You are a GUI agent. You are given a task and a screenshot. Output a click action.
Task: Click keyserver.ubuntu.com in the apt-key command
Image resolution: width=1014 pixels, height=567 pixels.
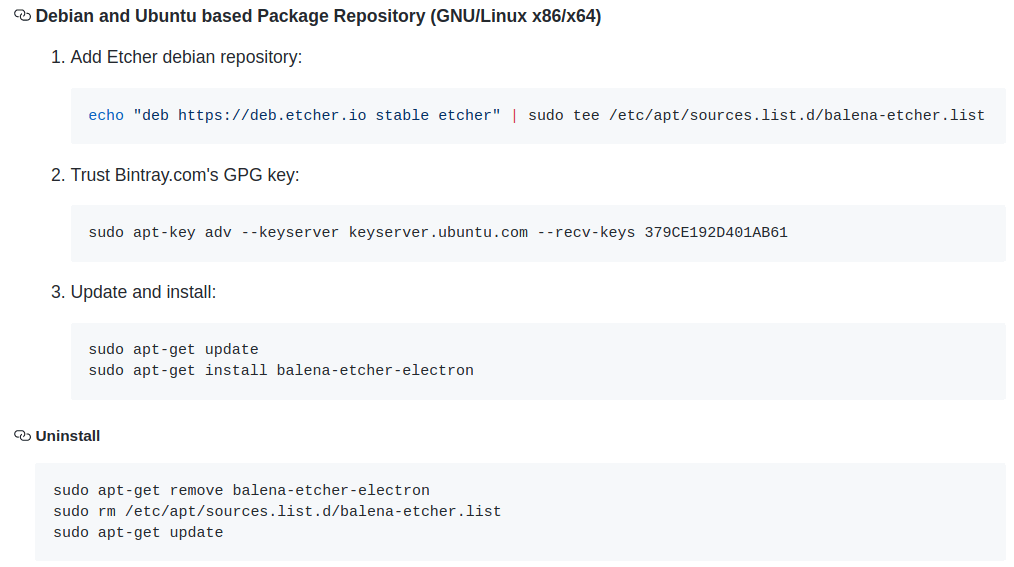coord(438,233)
